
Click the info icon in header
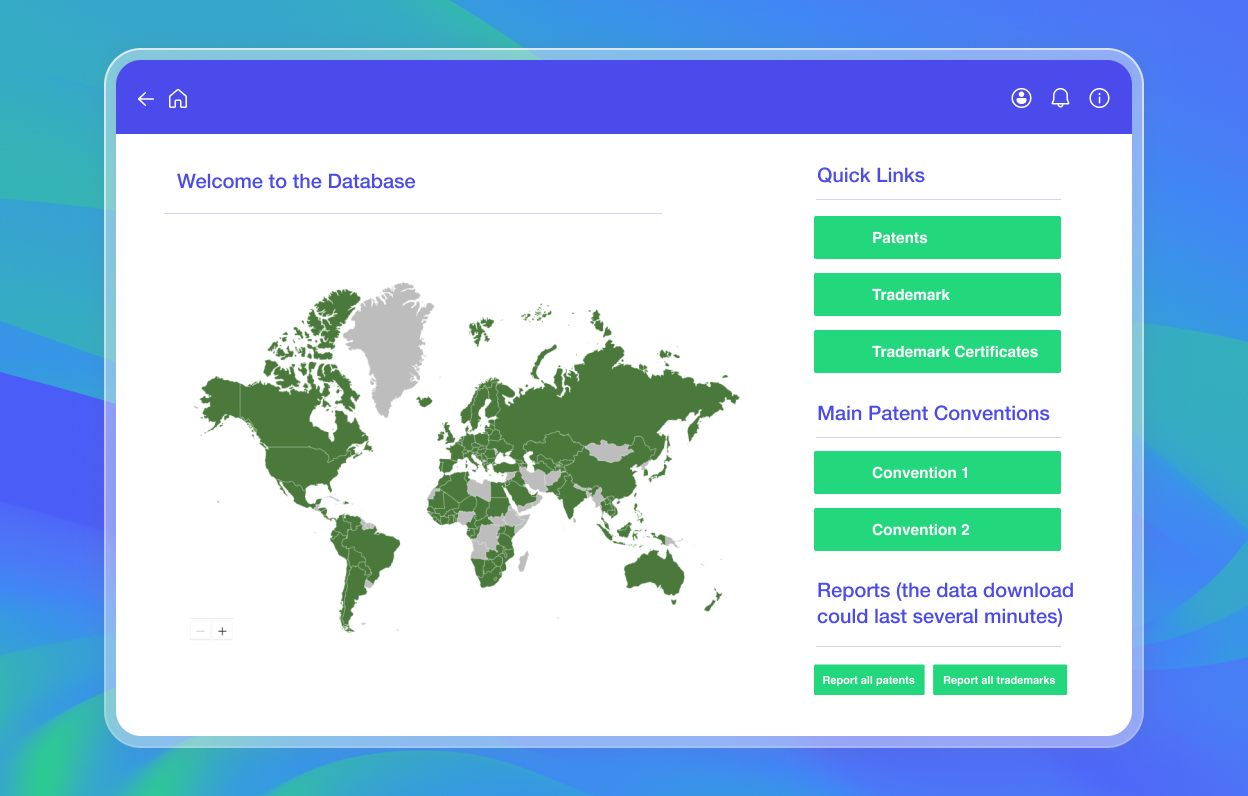tap(1099, 98)
